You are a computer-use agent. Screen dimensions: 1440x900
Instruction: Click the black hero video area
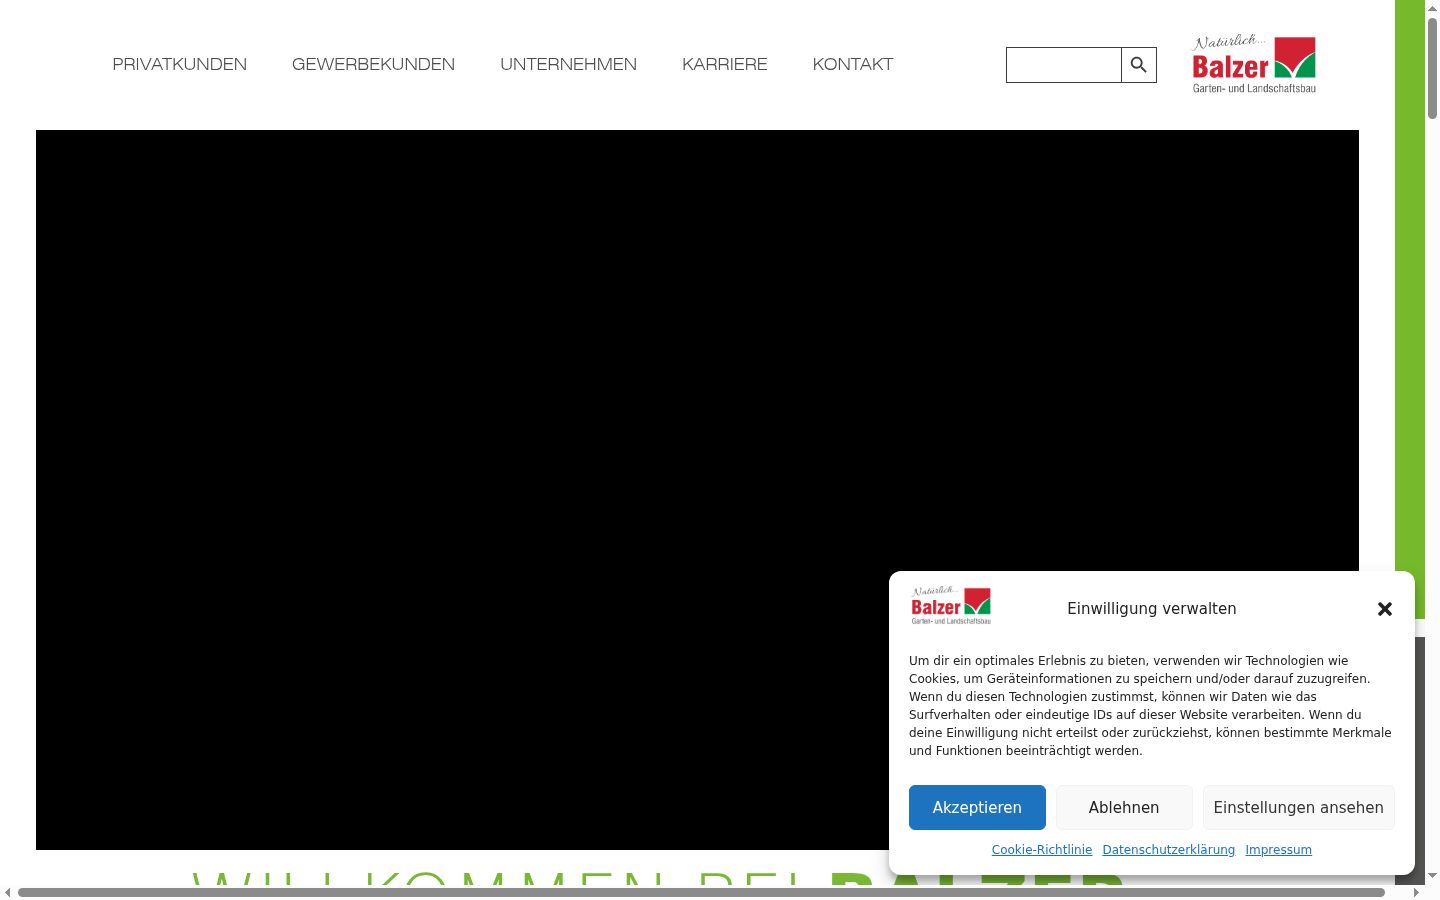[x=697, y=490]
